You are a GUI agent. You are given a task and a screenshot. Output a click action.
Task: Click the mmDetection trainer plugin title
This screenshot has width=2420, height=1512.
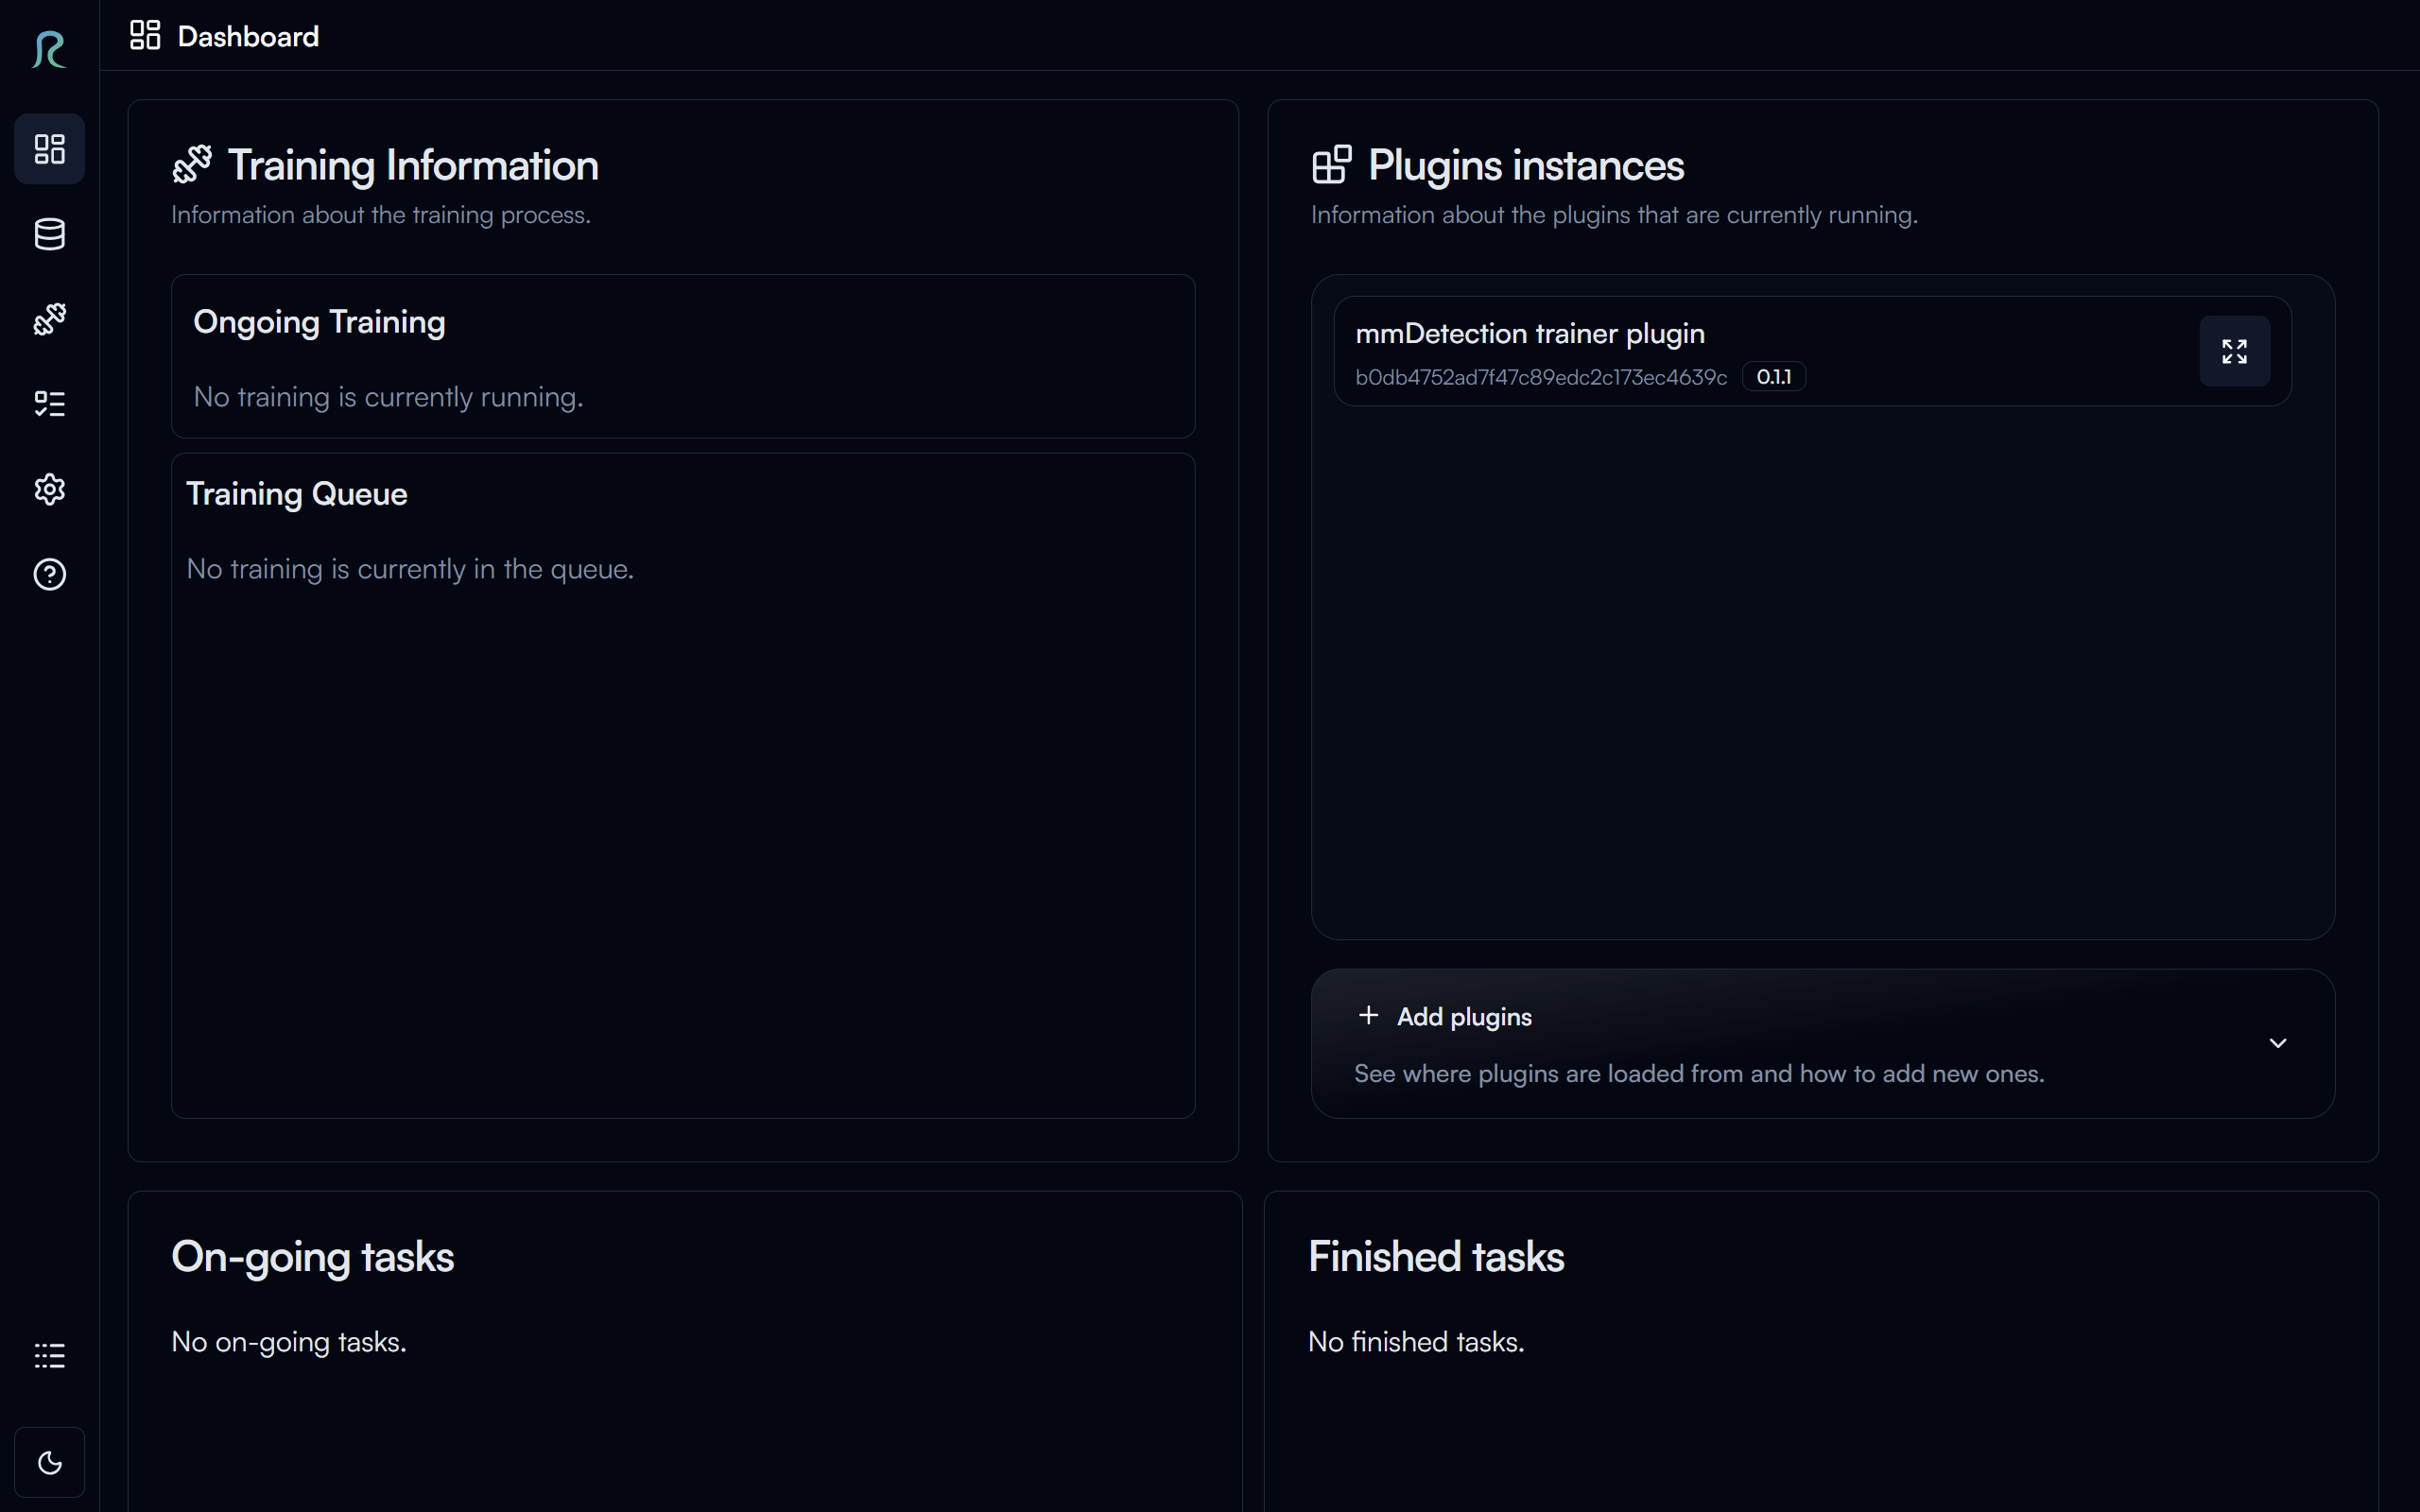1529,334
